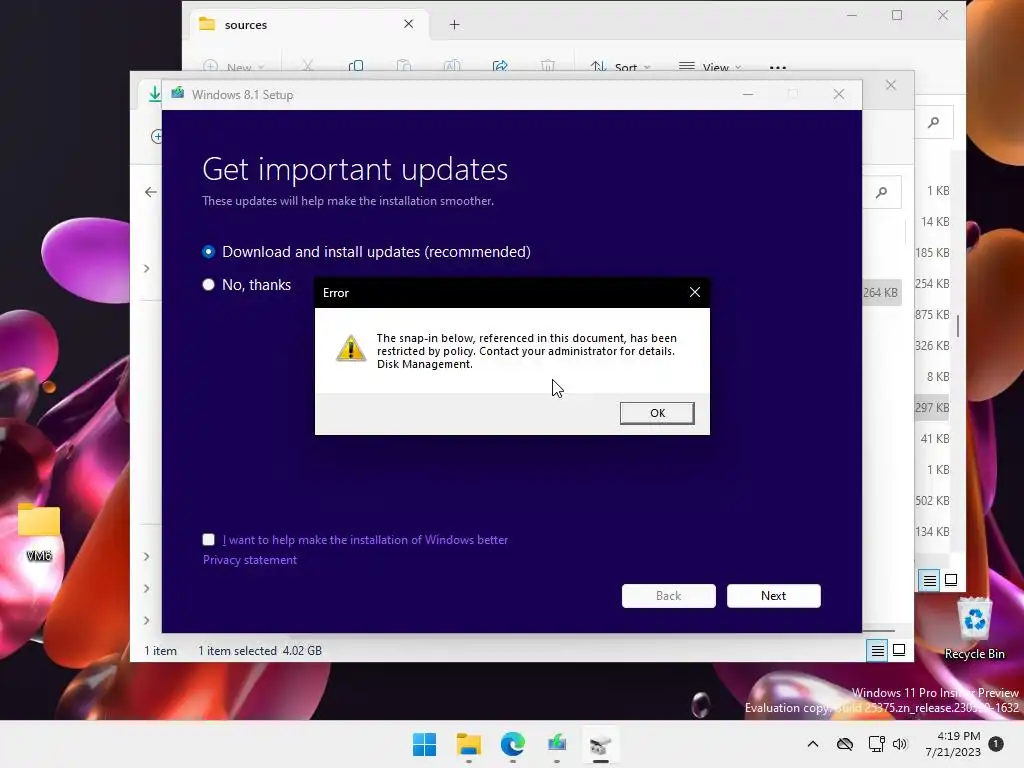Click Rename icon in Explorer toolbar

point(452,66)
